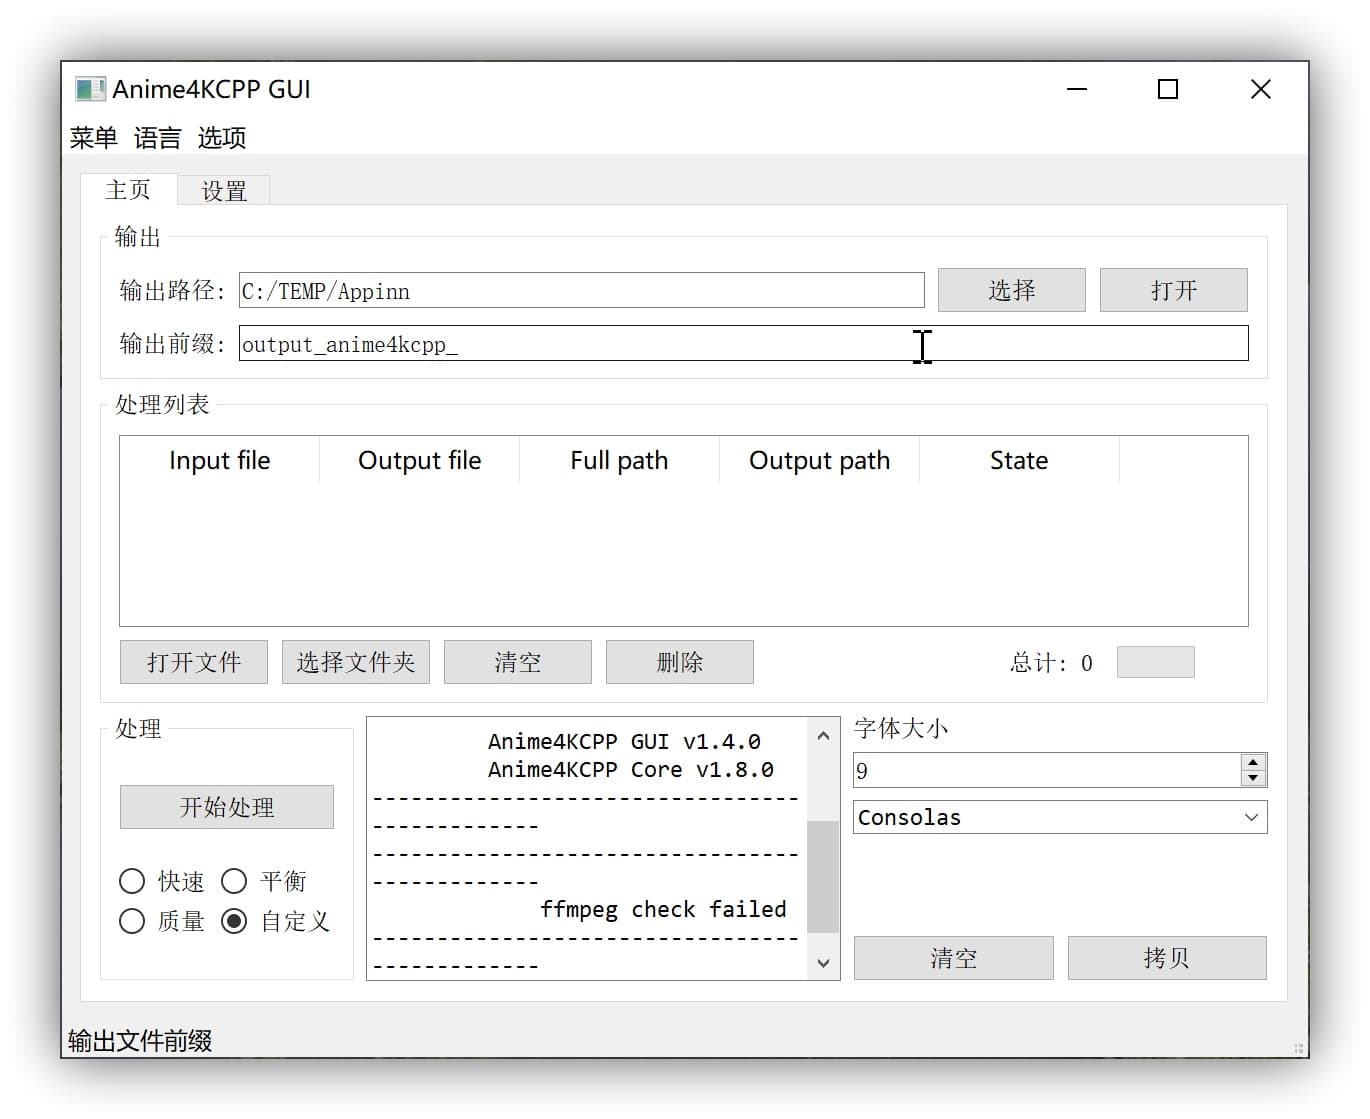The width and height of the screenshot is (1370, 1119).
Task: Open the 语言 menu
Action: click(157, 138)
